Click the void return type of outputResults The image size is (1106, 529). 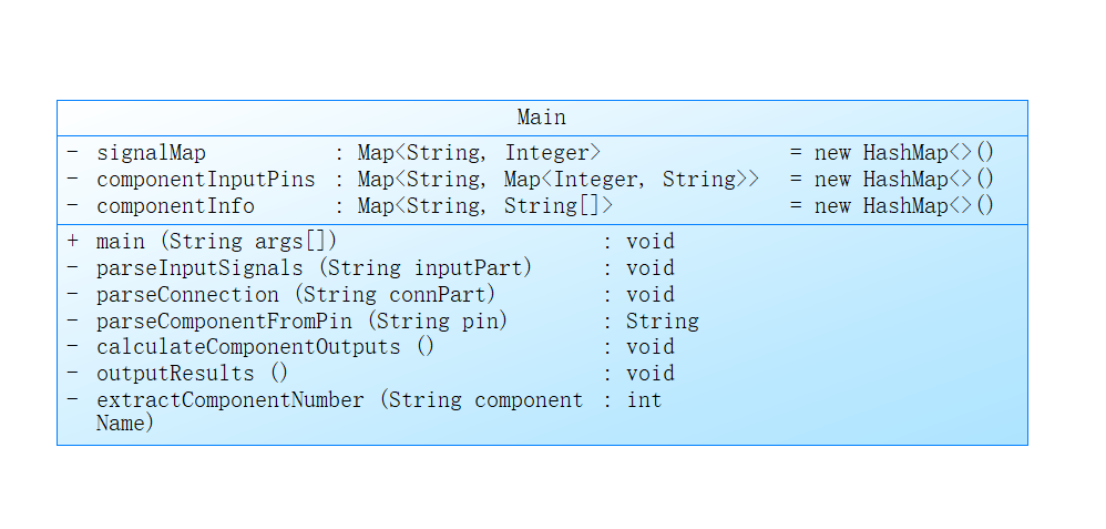click(x=650, y=373)
